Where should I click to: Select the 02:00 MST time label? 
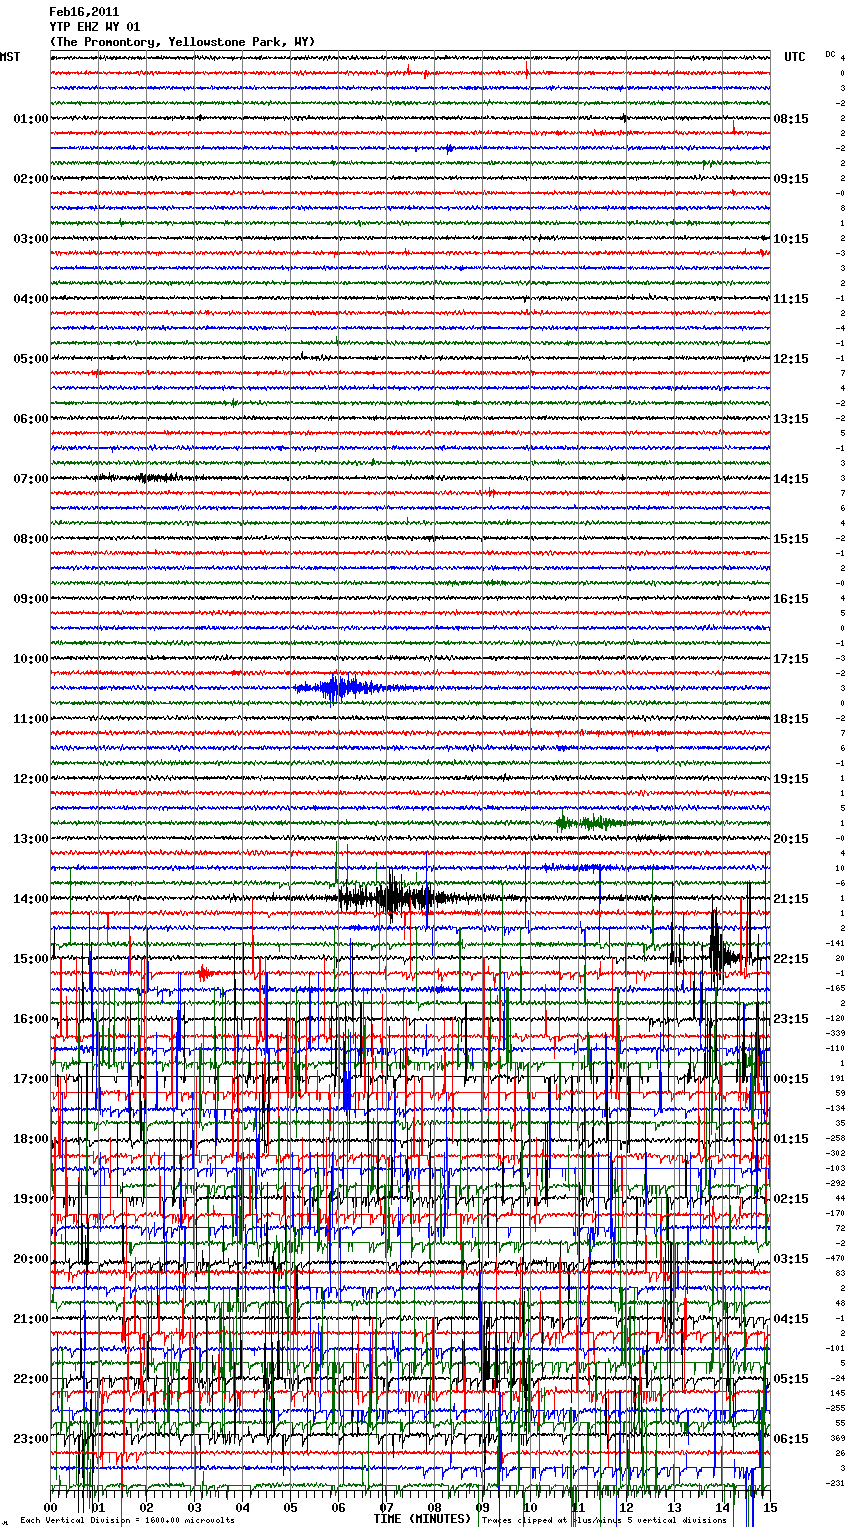point(31,179)
